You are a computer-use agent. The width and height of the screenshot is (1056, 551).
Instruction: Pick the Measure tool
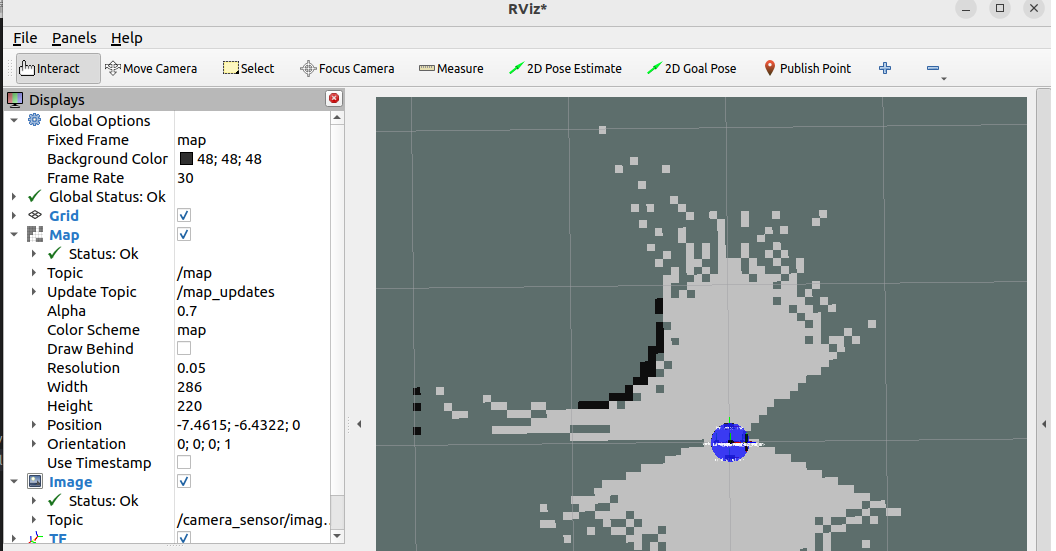tap(451, 68)
